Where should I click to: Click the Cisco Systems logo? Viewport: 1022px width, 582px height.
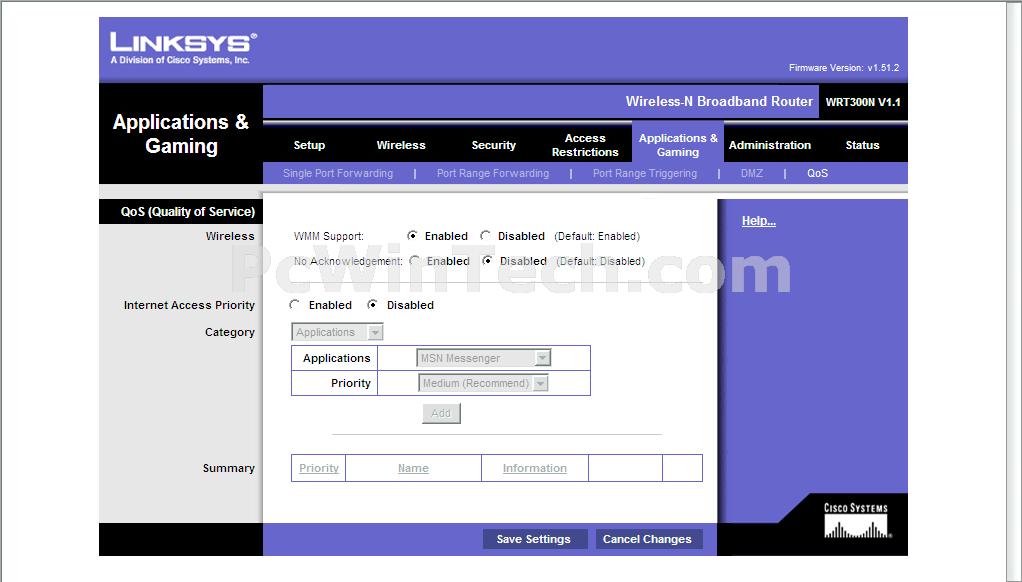pos(856,520)
